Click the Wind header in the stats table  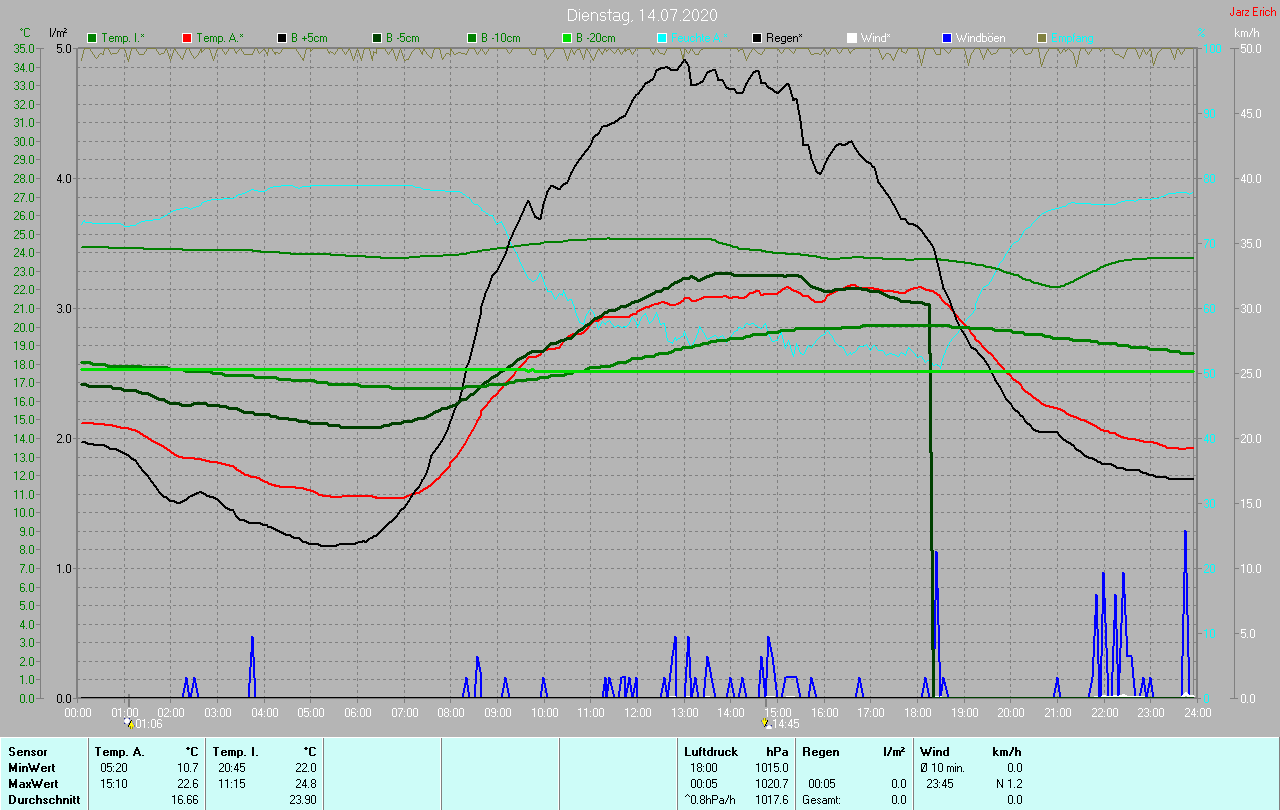pyautogui.click(x=934, y=751)
